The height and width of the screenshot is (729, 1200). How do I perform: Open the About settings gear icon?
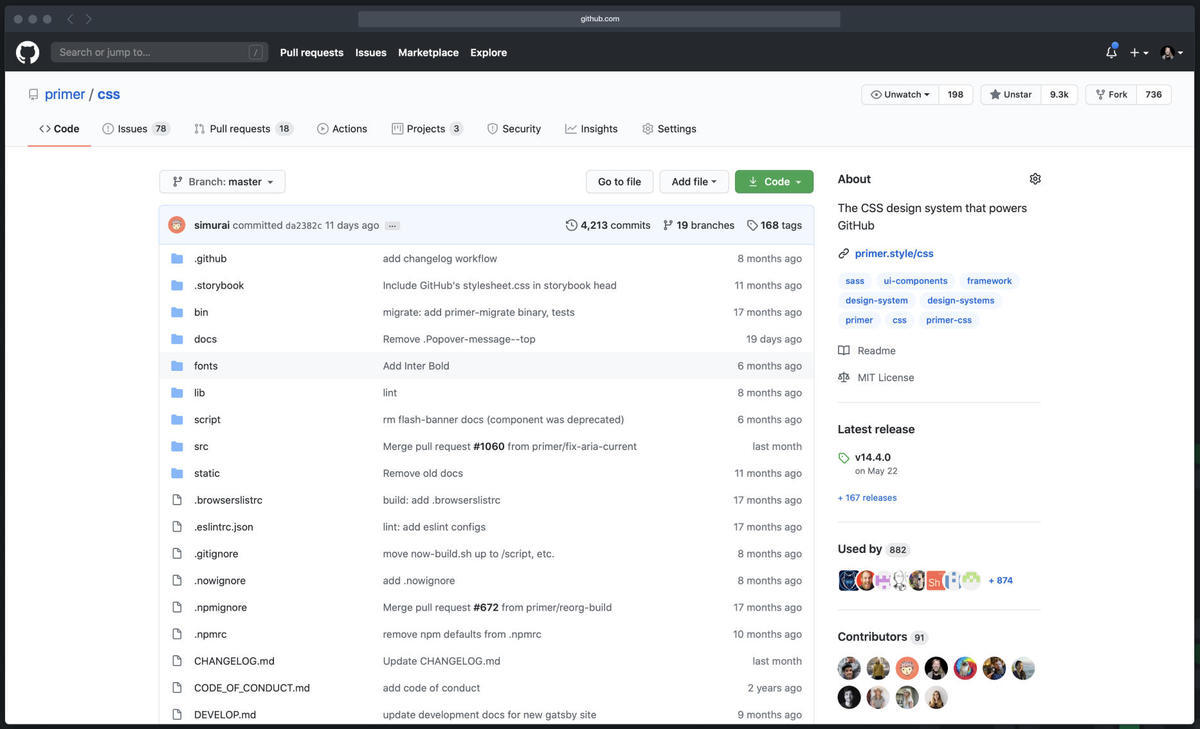(1035, 179)
